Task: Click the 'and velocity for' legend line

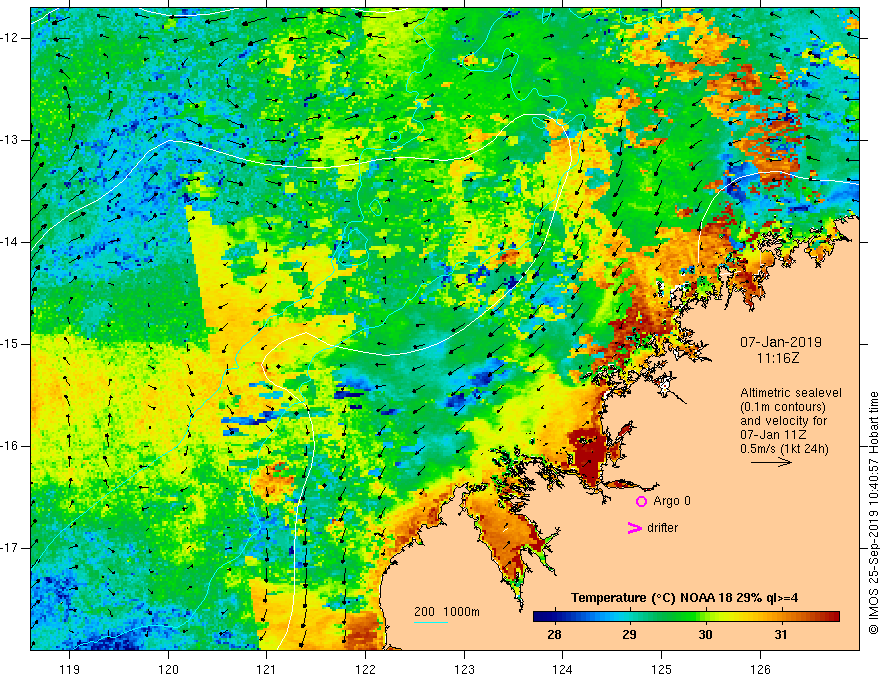Action: (783, 421)
